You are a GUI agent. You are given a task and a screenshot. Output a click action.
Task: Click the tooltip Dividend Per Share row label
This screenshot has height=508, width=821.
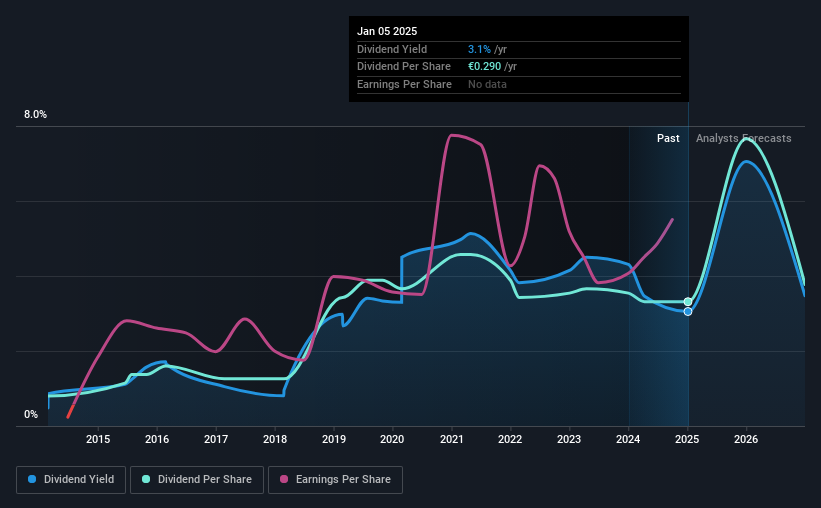[404, 67]
